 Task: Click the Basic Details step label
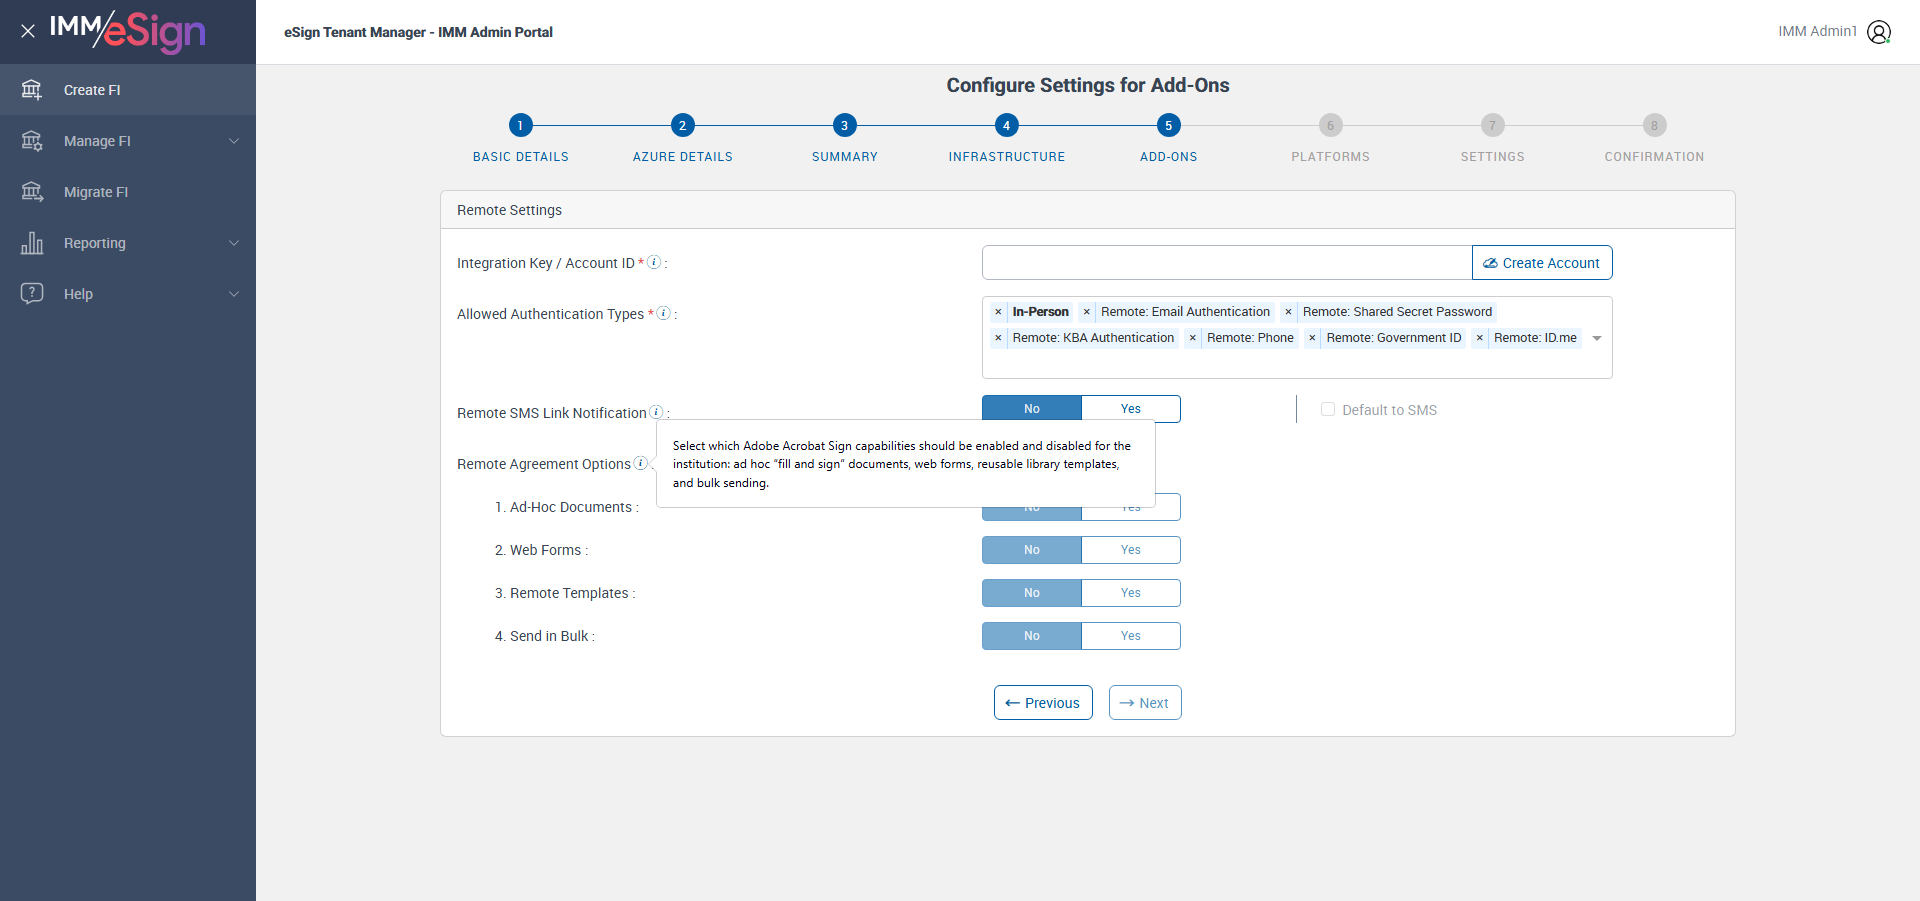(520, 157)
